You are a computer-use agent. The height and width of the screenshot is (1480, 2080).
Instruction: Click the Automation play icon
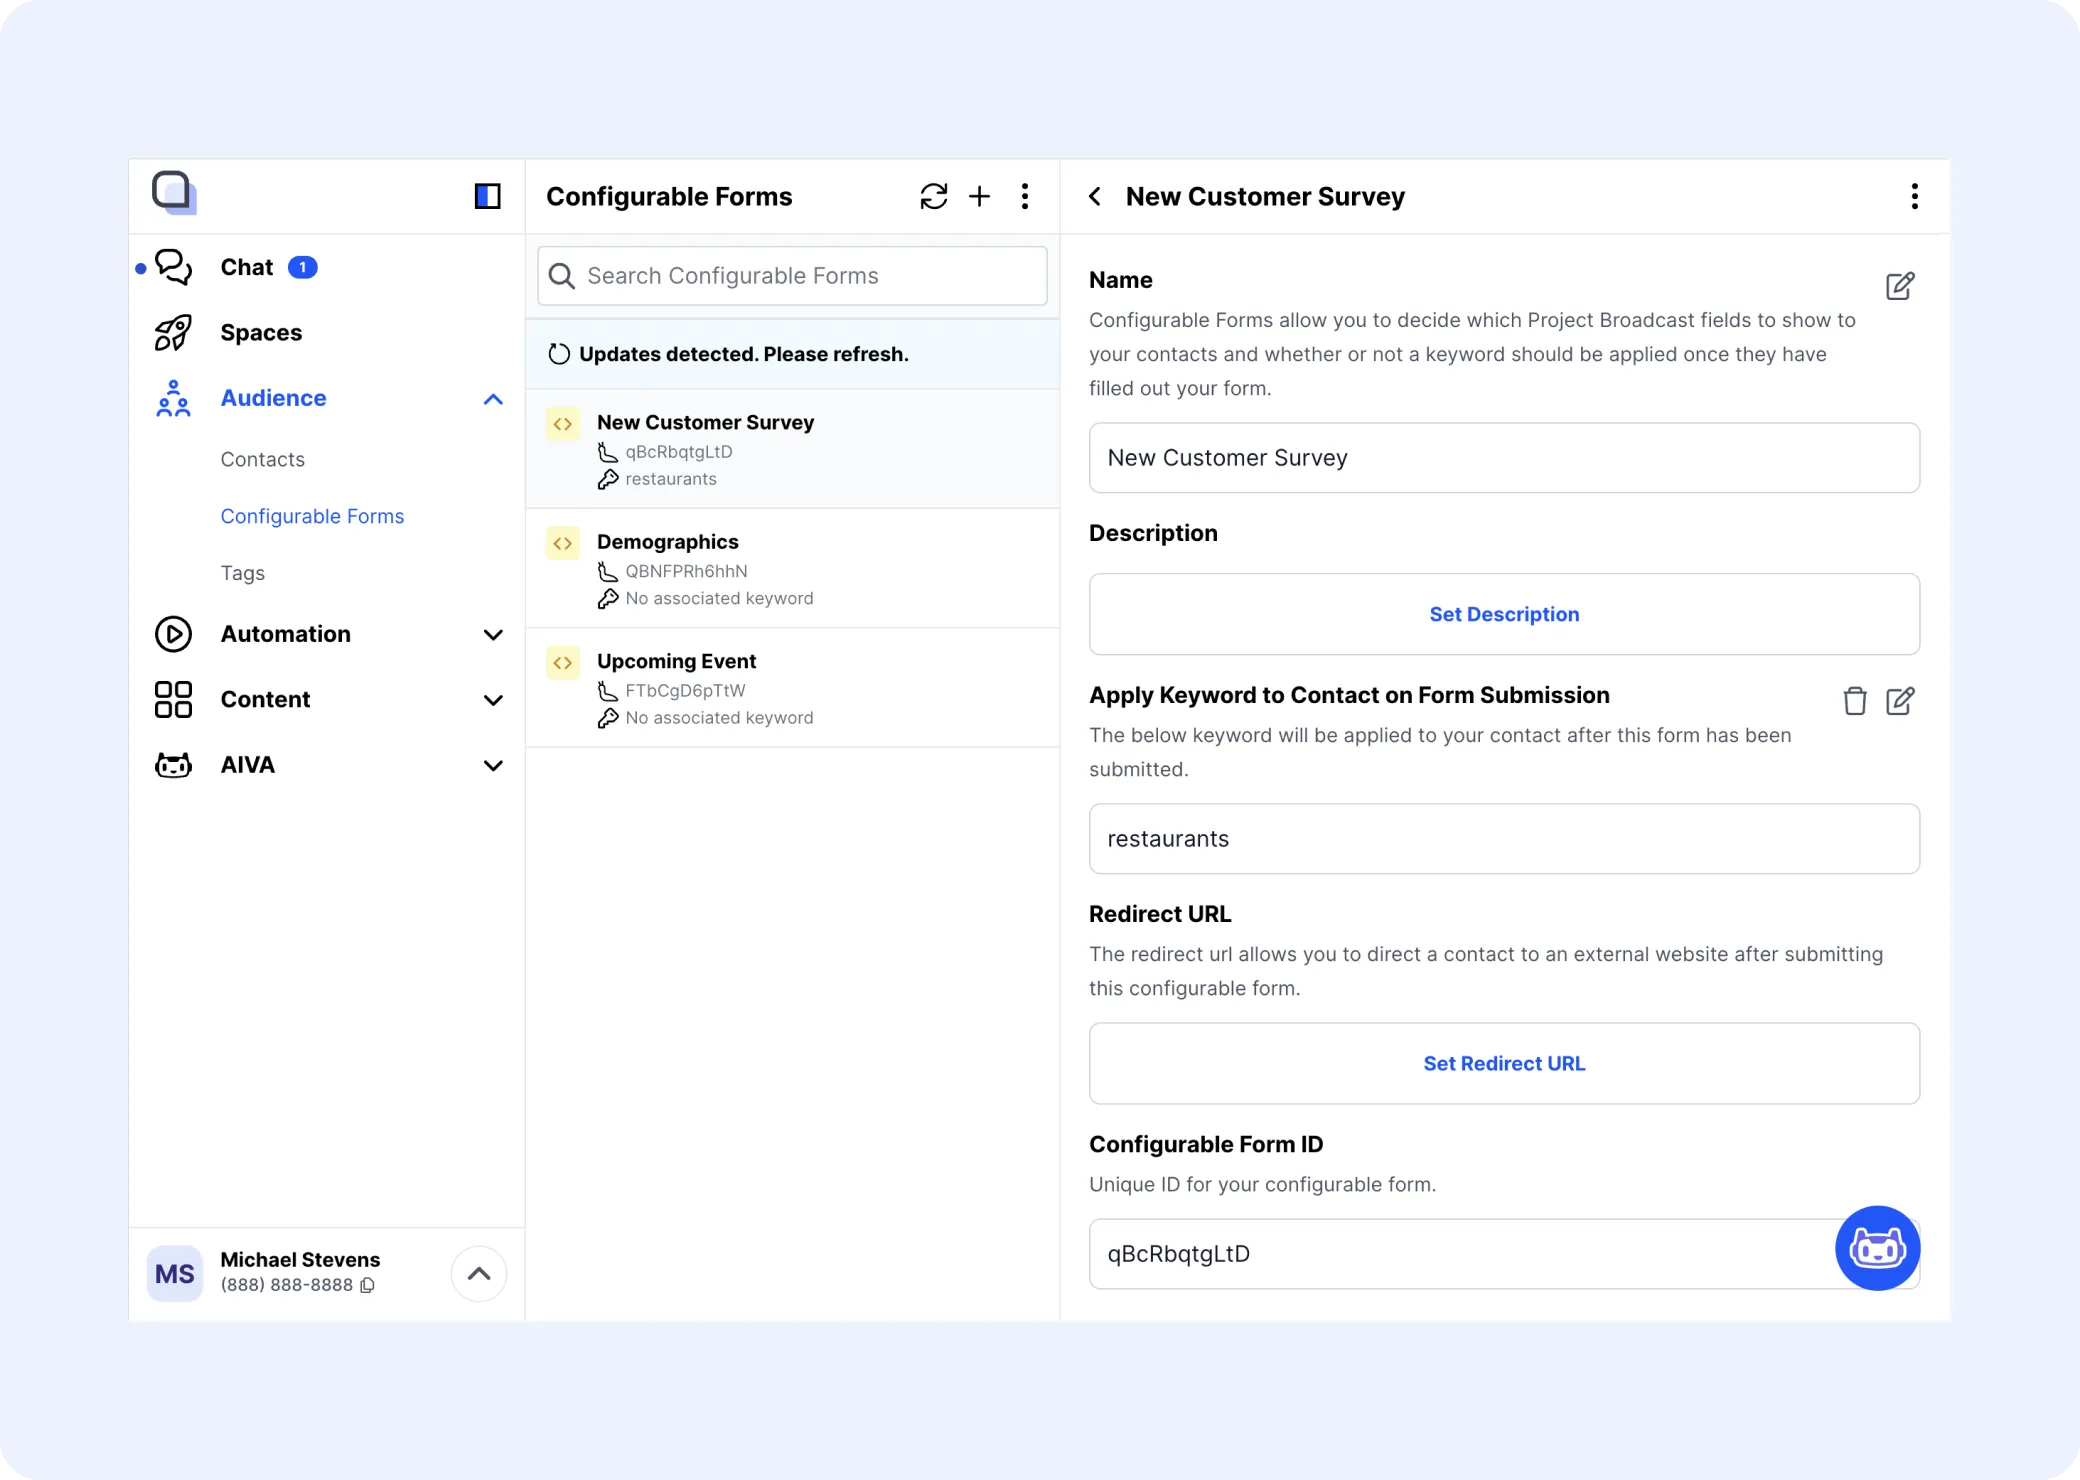pyautogui.click(x=173, y=634)
